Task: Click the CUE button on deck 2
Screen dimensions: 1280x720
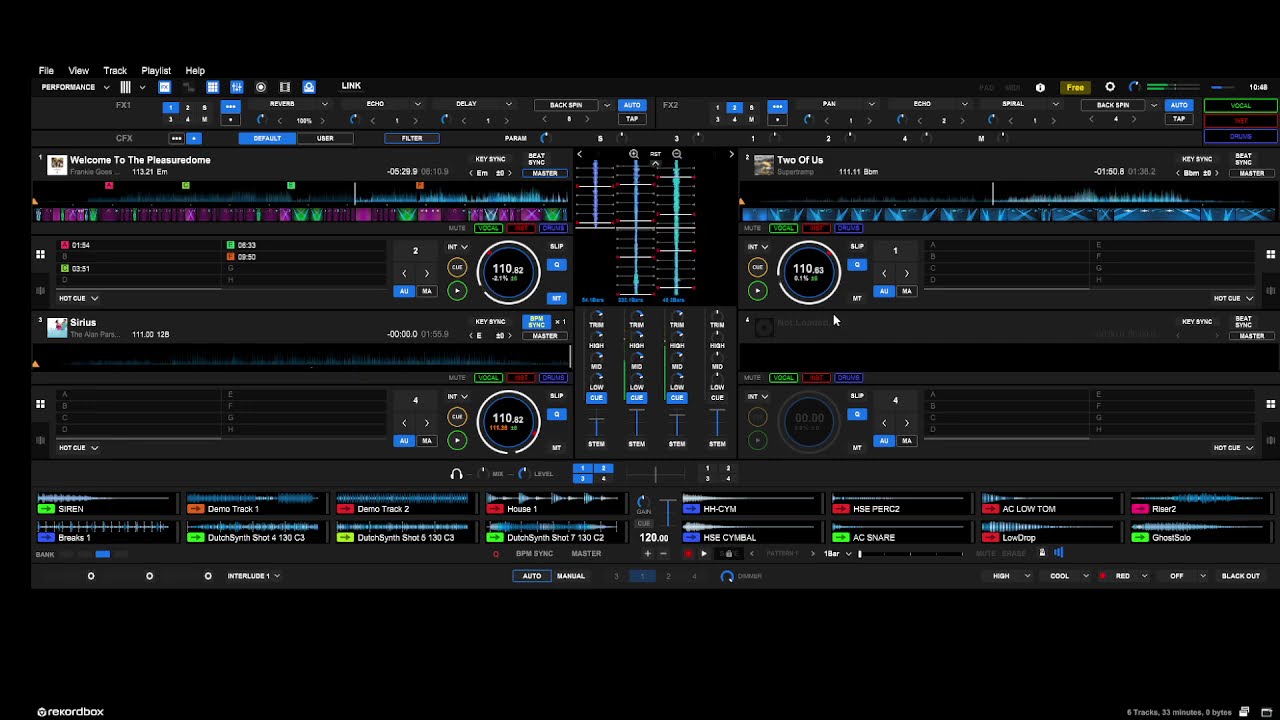Action: click(x=757, y=267)
